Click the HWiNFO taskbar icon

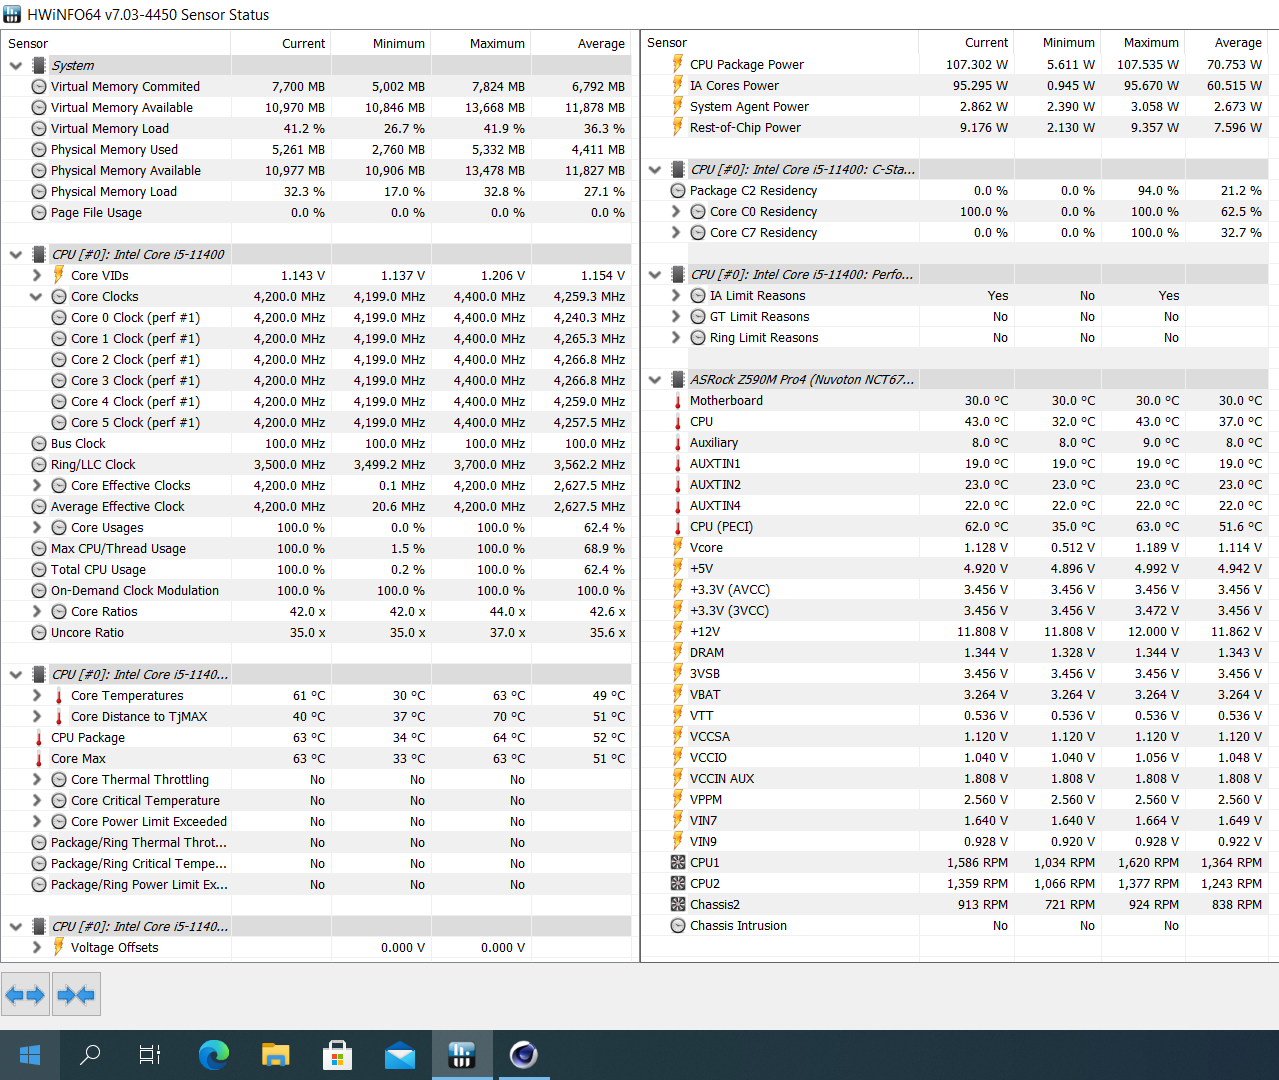pos(462,1054)
